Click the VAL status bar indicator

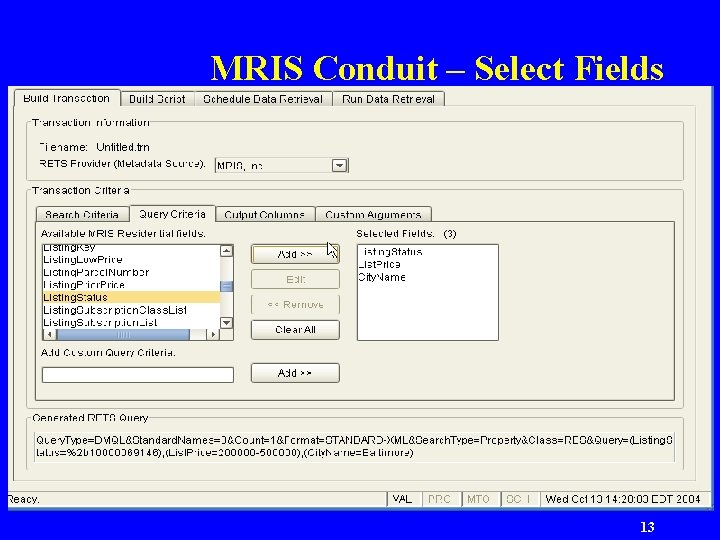point(402,499)
